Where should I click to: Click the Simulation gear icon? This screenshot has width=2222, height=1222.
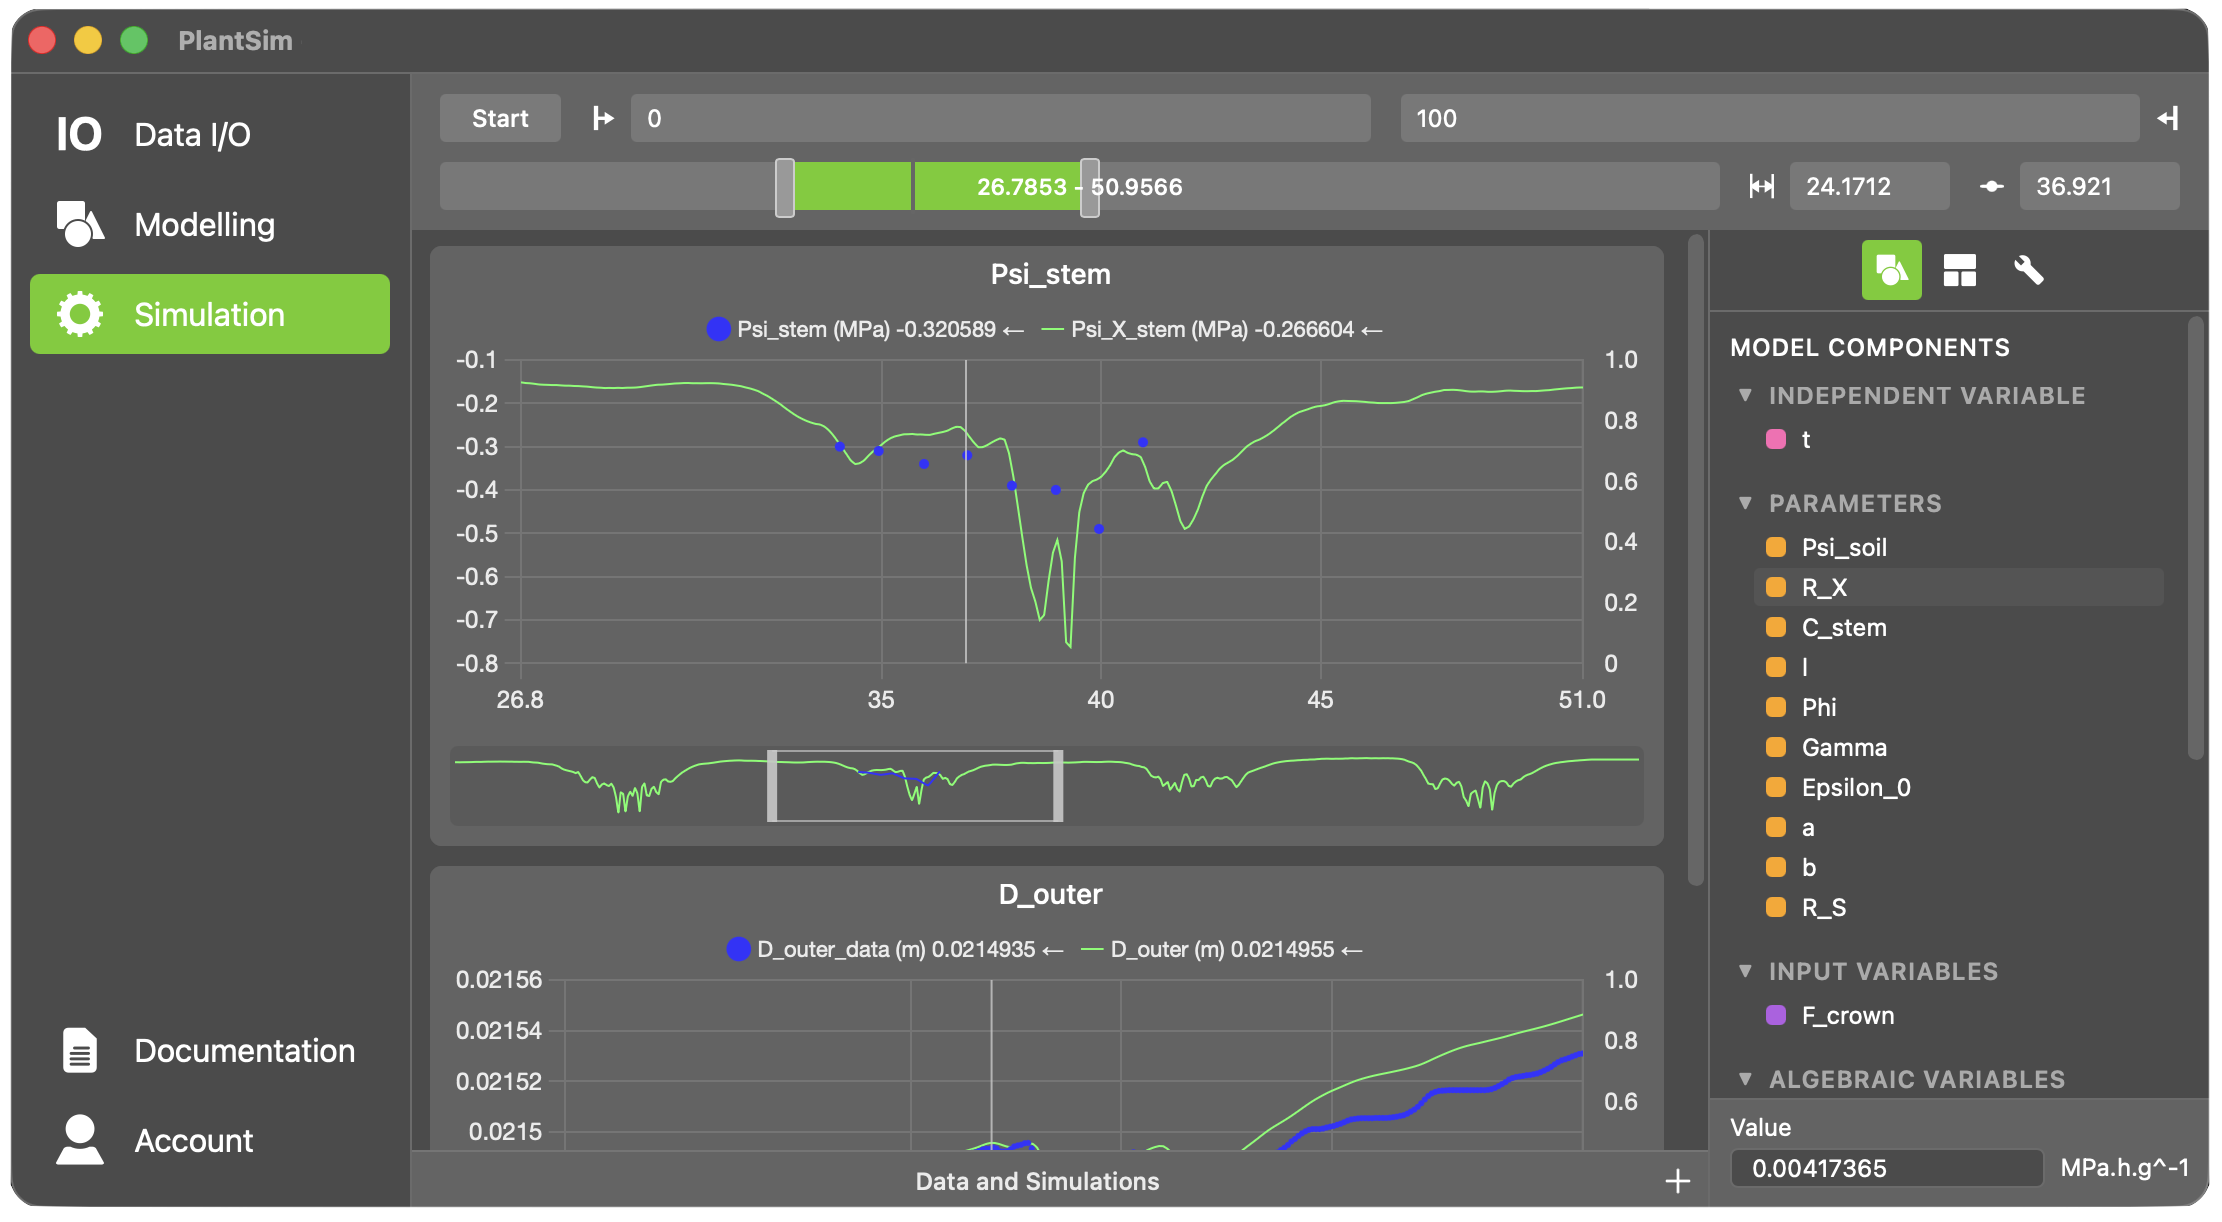point(79,314)
